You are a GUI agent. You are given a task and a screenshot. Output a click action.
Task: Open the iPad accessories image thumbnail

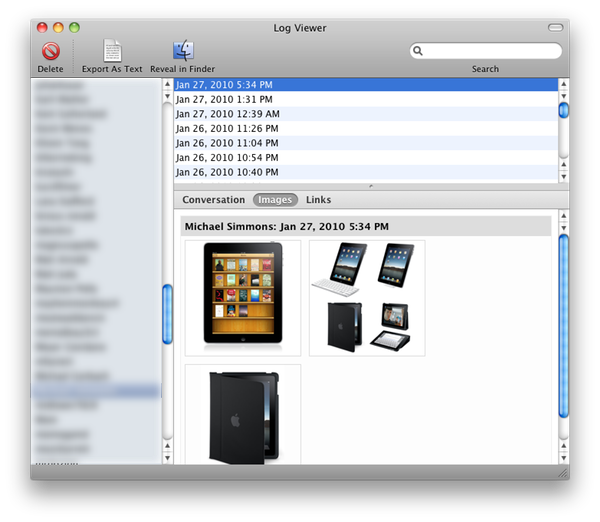(x=367, y=297)
